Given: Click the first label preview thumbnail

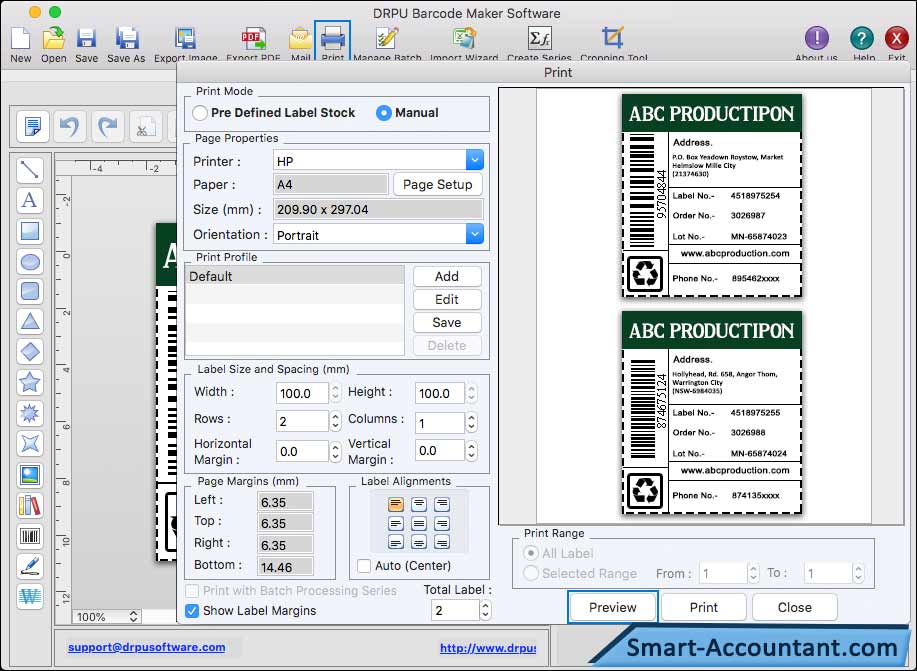Looking at the screenshot, I should [x=711, y=196].
